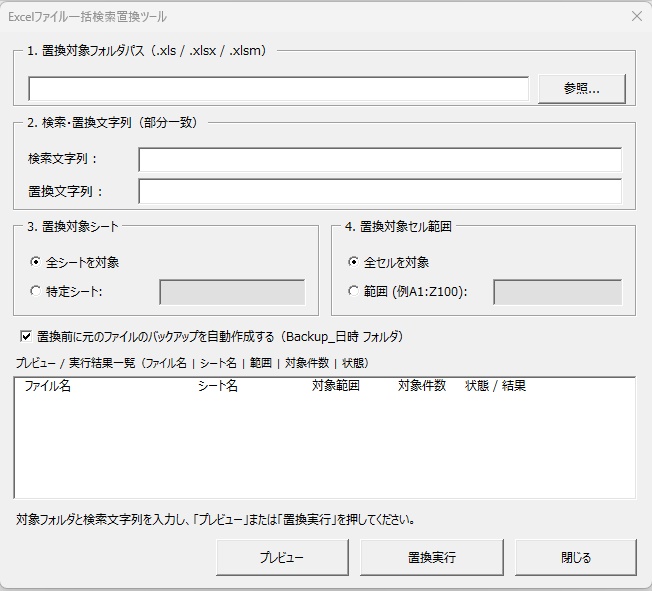Click the プレビュー button

[x=282, y=557]
